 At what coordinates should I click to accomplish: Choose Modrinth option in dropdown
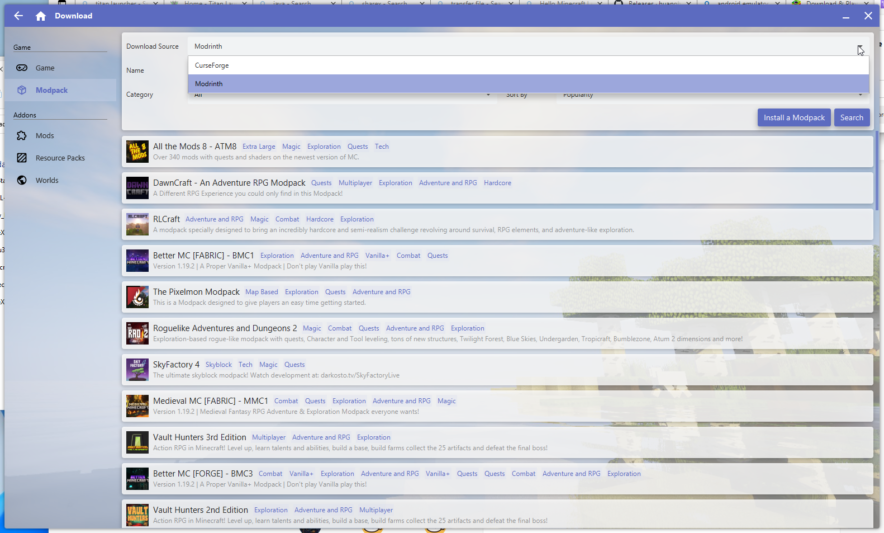(209, 84)
